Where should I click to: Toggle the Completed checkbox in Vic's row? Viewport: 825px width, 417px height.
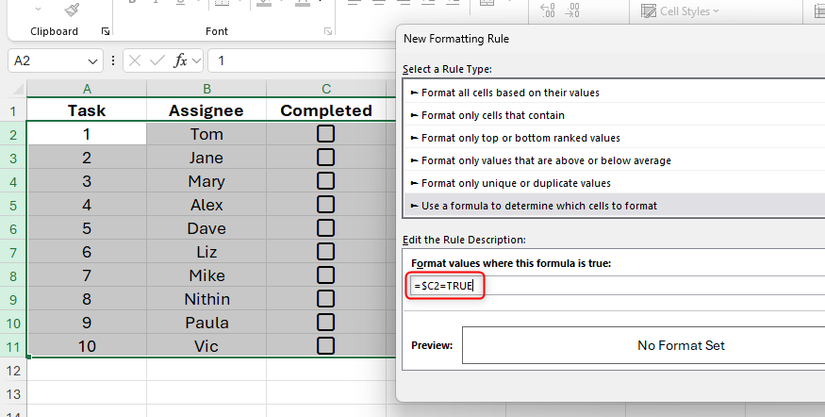[x=325, y=346]
